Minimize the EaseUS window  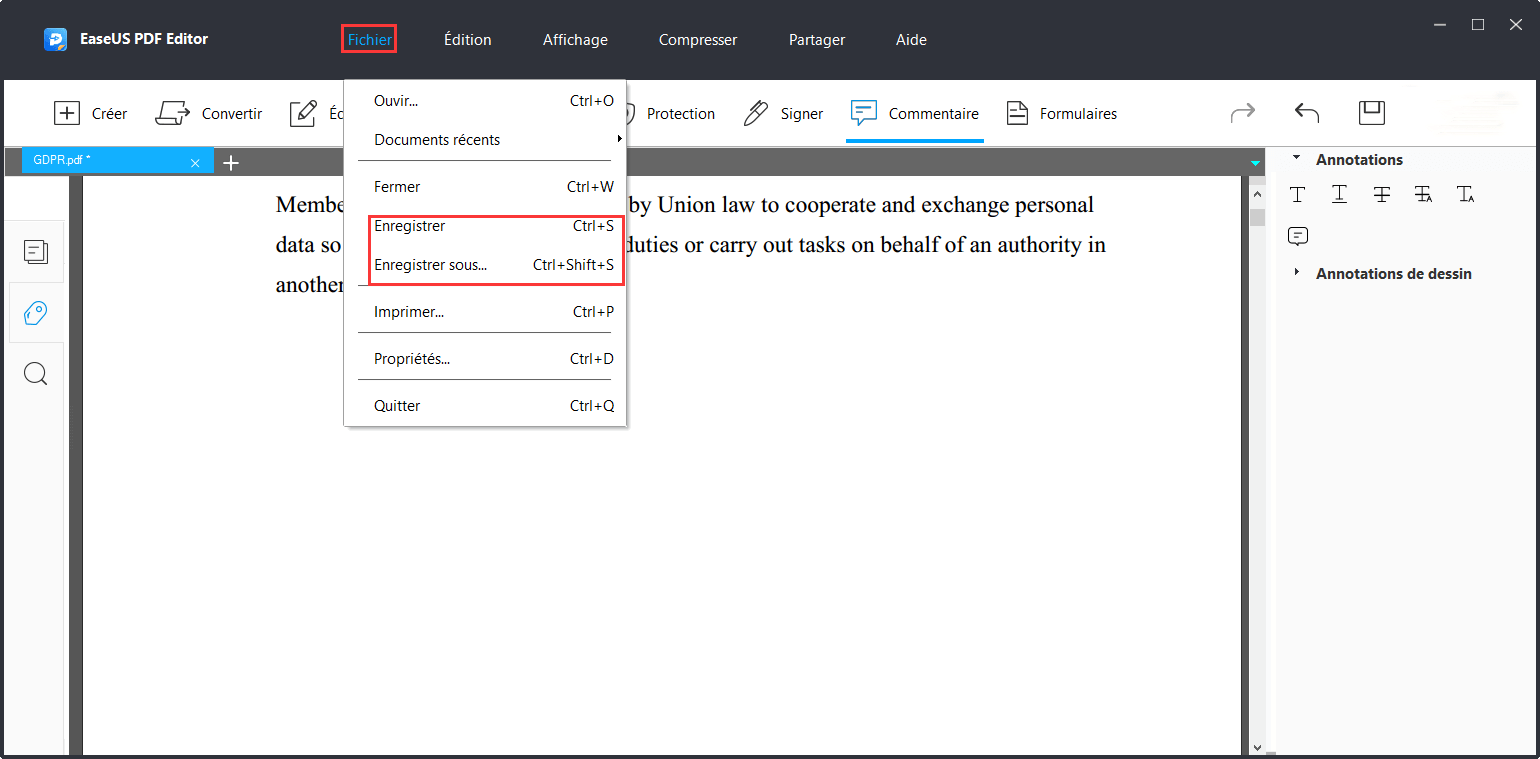point(1440,24)
